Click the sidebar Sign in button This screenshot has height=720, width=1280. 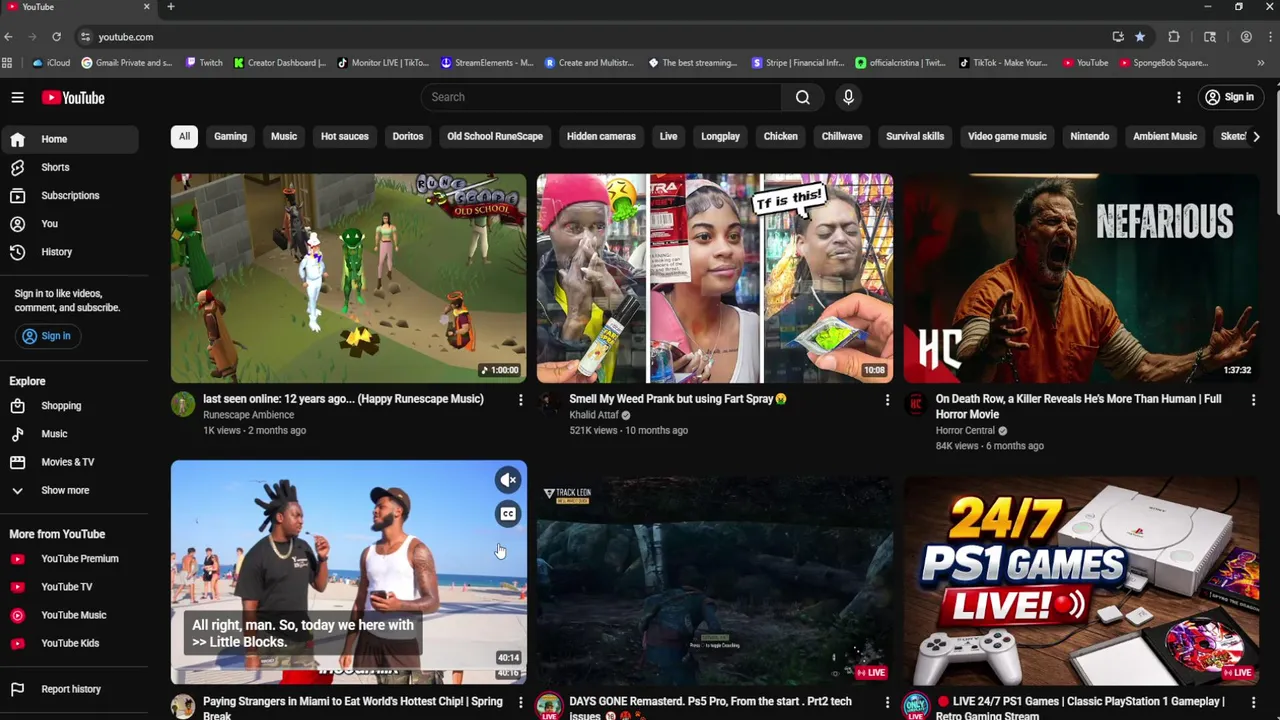[x=46, y=336]
